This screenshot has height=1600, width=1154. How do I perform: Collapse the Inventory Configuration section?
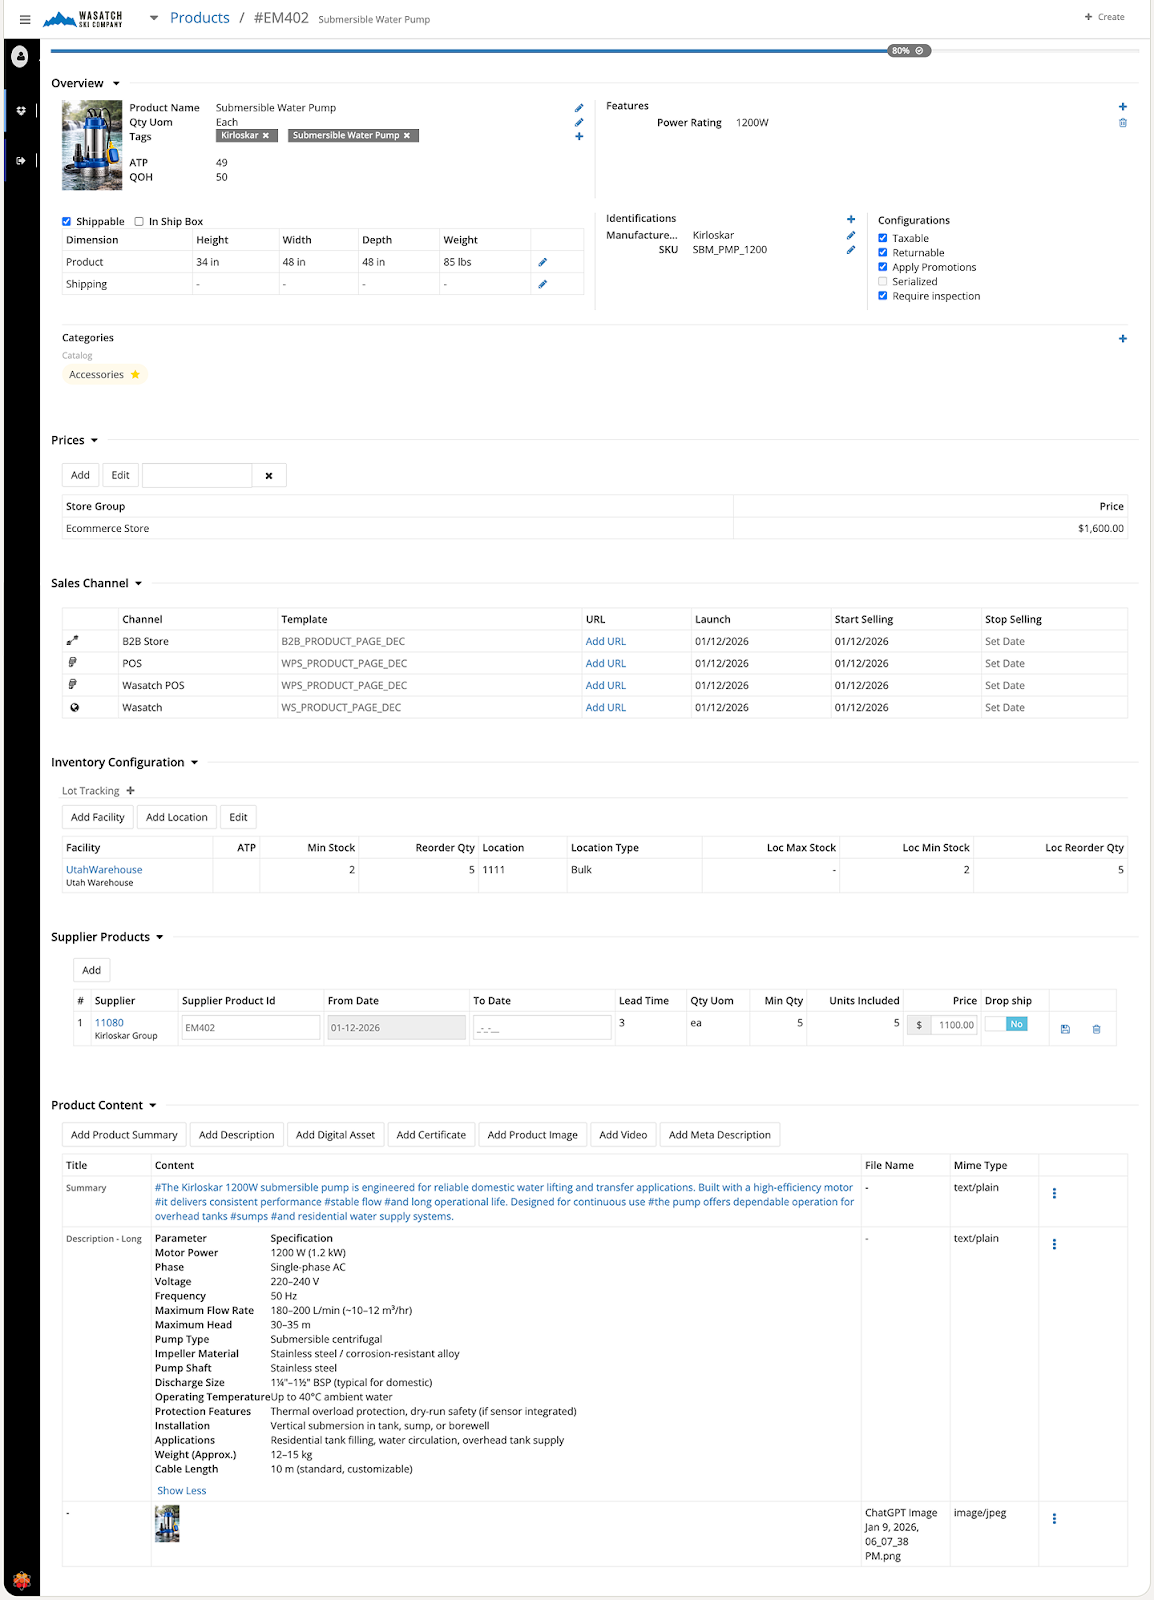coord(194,763)
